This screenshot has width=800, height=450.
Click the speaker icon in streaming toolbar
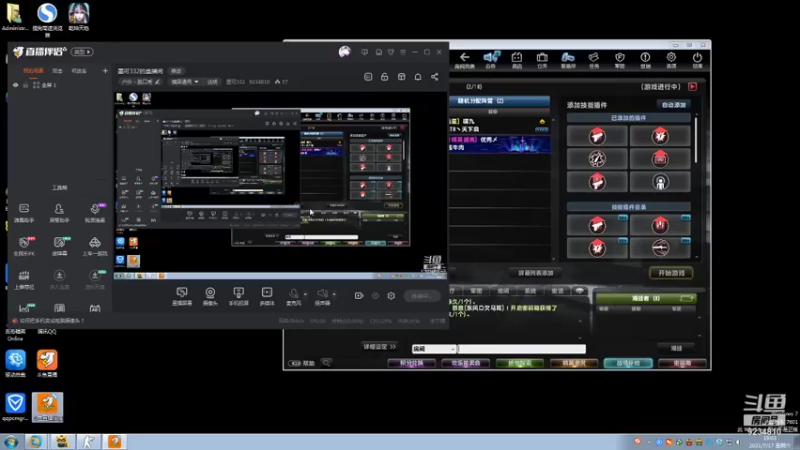point(322,293)
